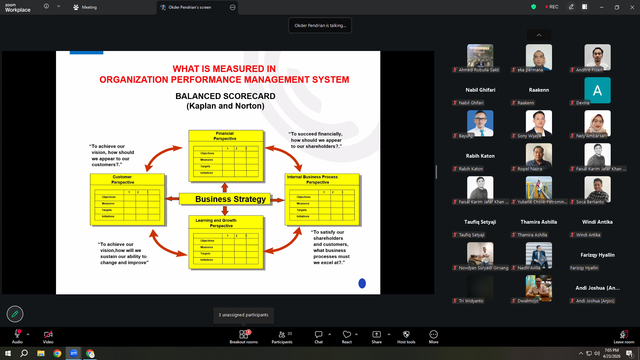
Task: Select Ropel Nazra's video thumbnail
Action: click(x=539, y=157)
